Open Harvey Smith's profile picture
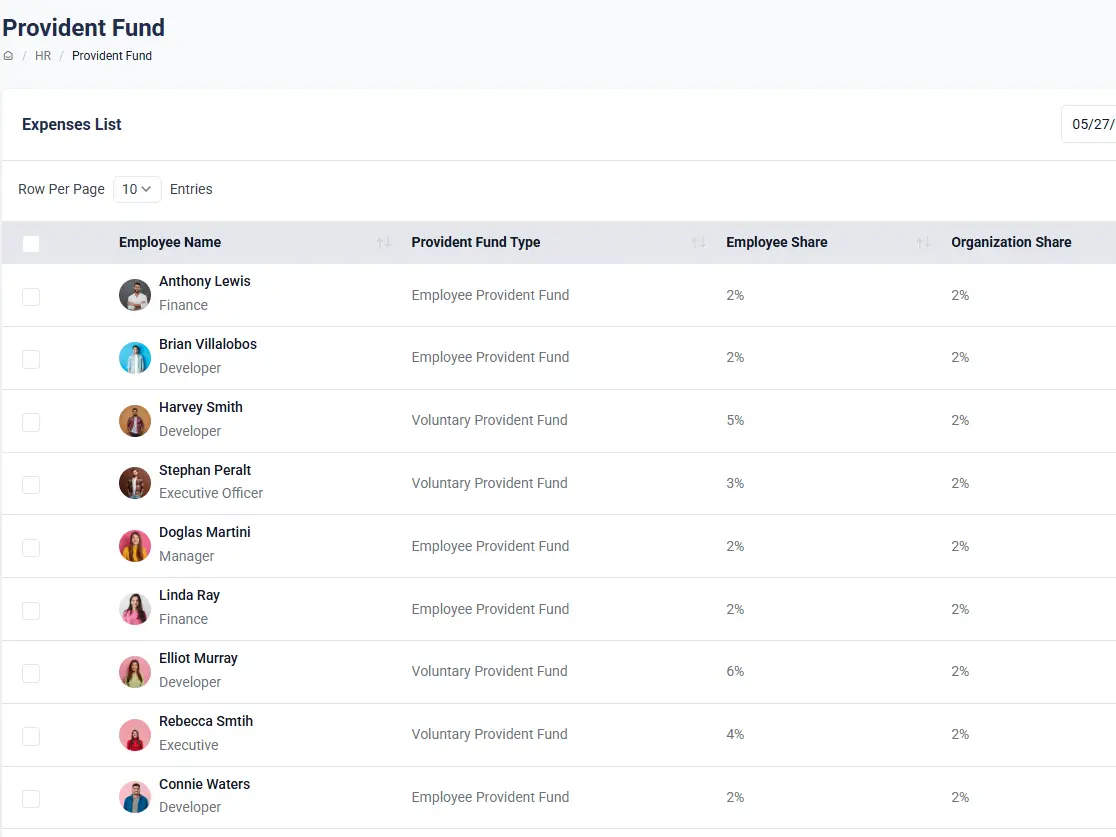 [135, 421]
